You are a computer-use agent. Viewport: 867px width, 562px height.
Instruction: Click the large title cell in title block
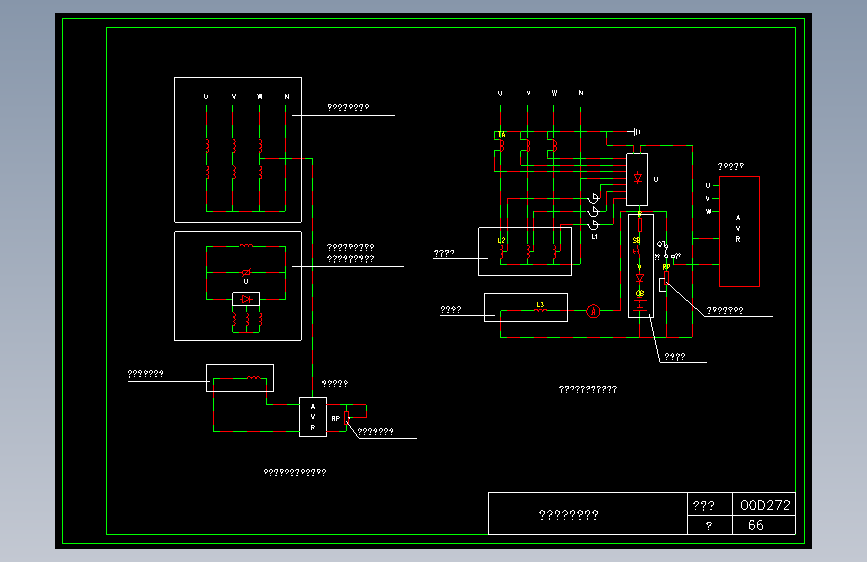point(588,513)
